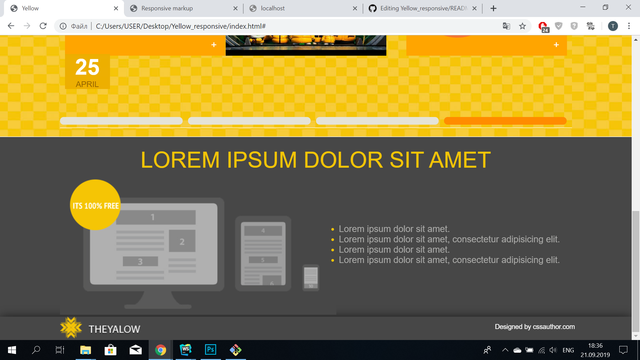Open the network icon in system tray
This screenshot has width=640, height=360.
(541, 350)
